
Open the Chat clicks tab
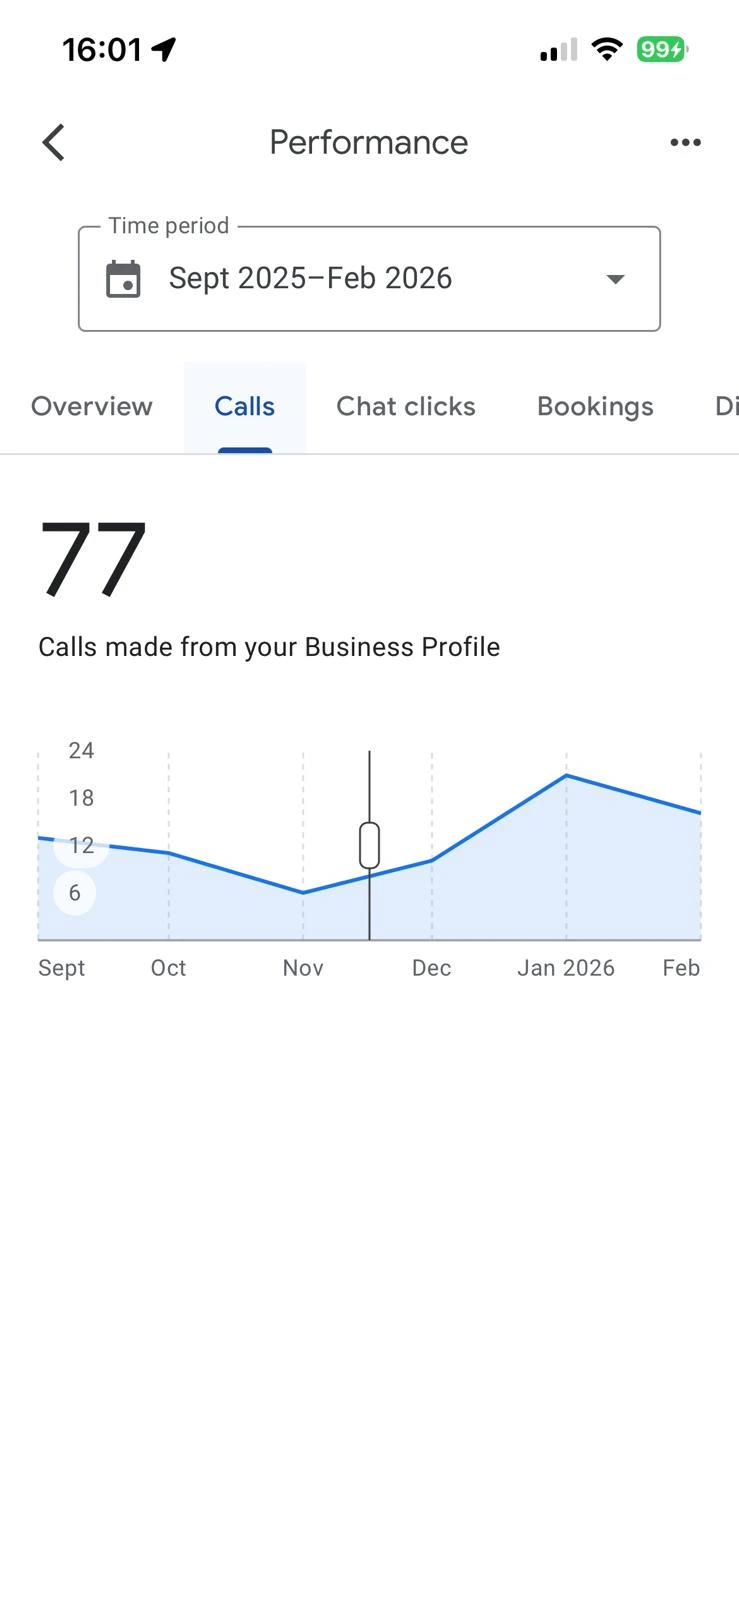[x=406, y=407]
